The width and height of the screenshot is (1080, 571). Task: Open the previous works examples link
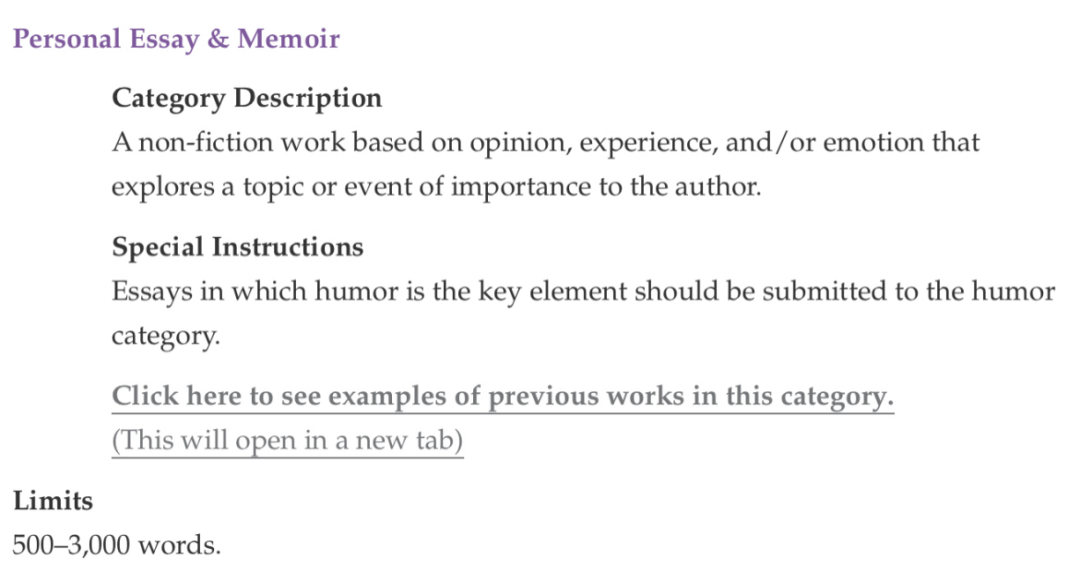tap(503, 396)
